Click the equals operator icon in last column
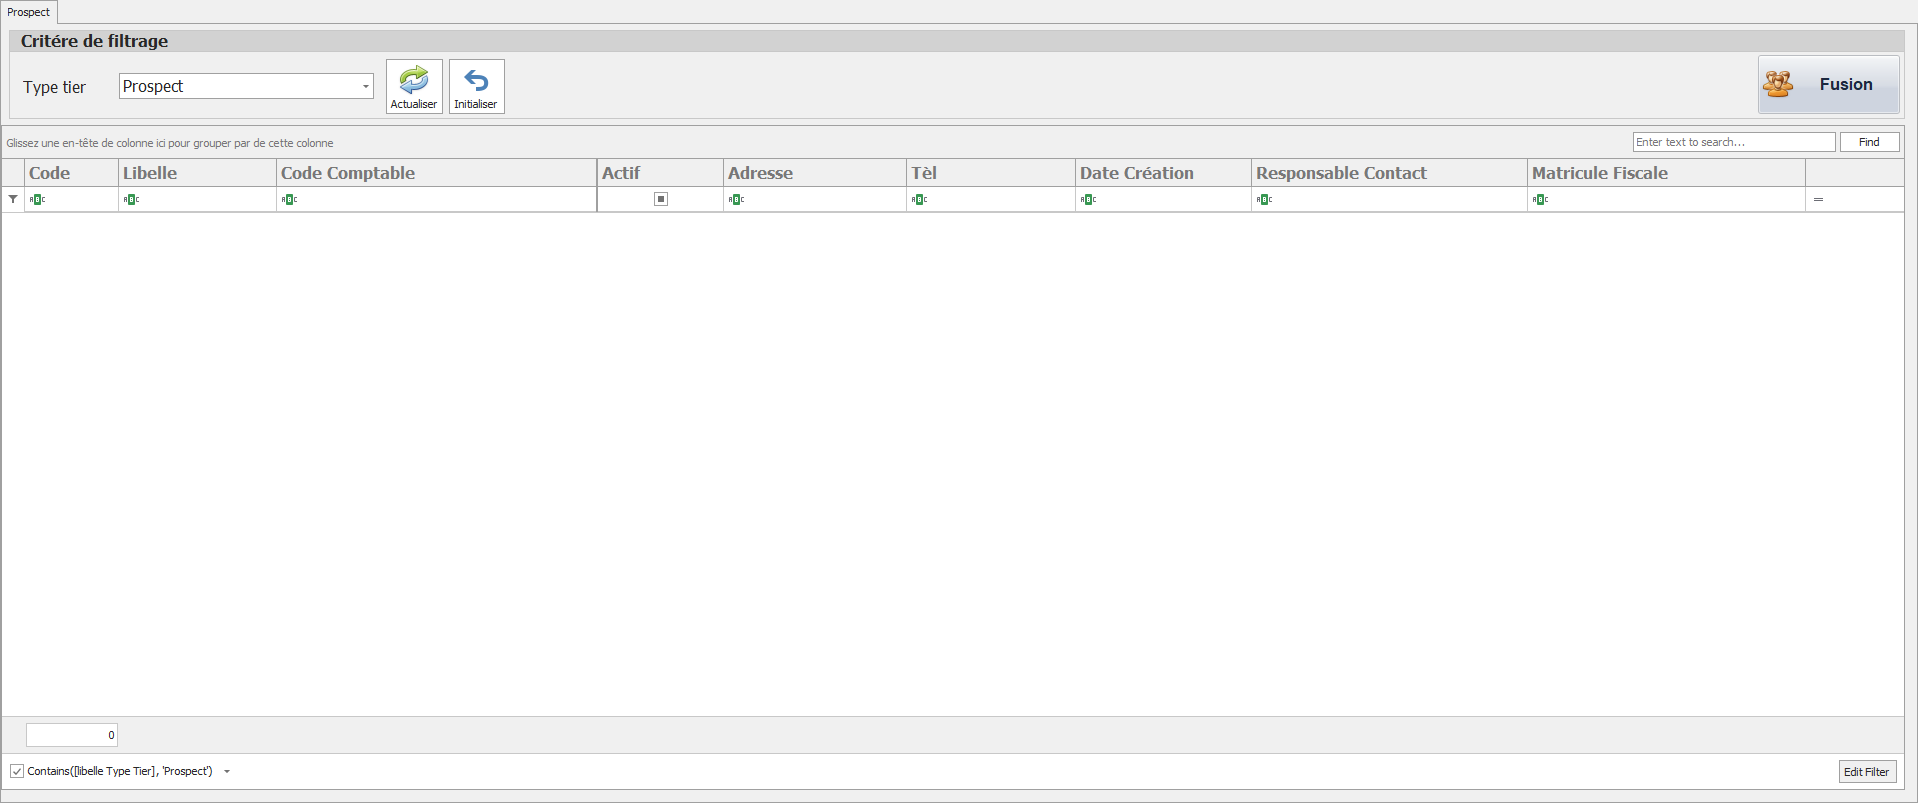The height and width of the screenshot is (803, 1918). [x=1818, y=199]
